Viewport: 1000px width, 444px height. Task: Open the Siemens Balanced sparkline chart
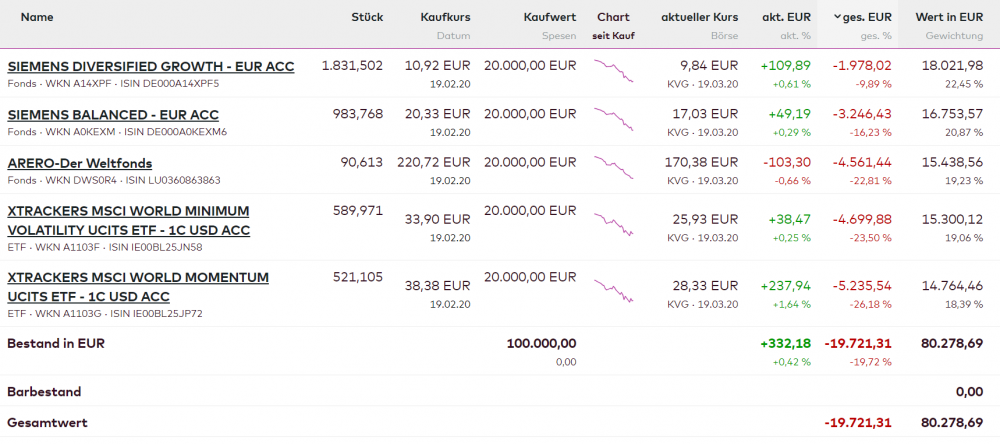(613, 120)
